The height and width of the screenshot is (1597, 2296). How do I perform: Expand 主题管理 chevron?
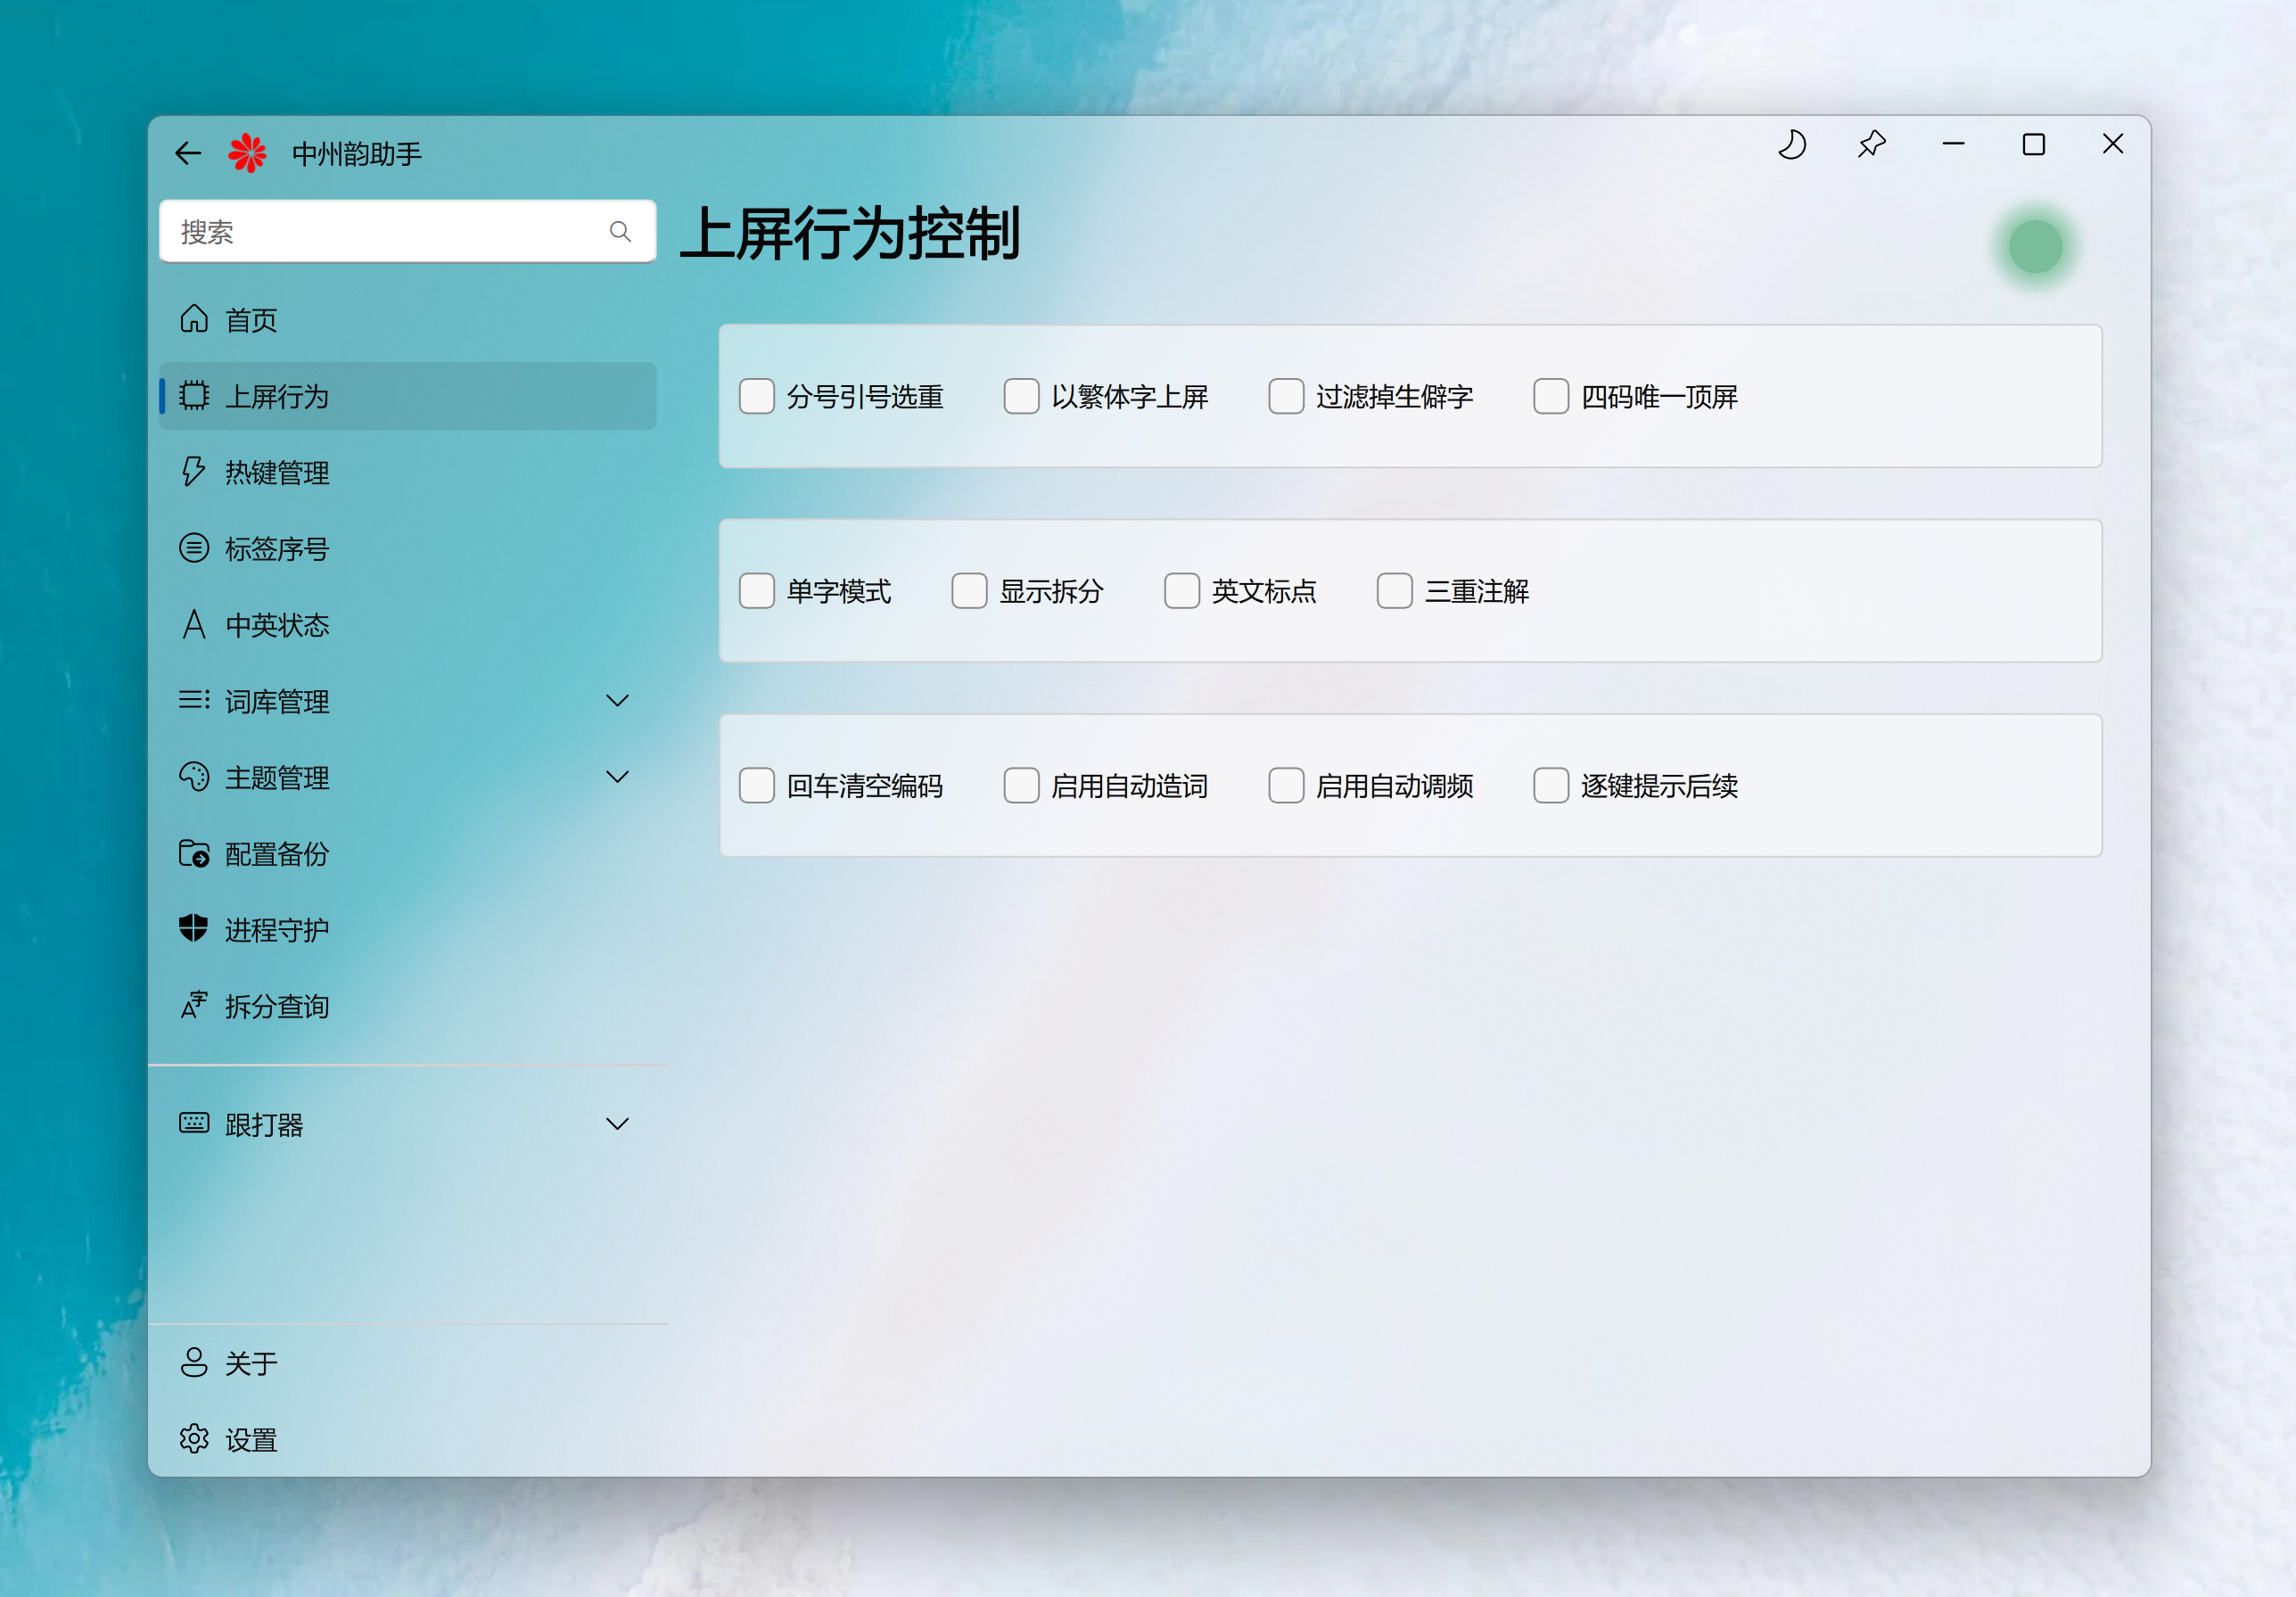(x=617, y=777)
